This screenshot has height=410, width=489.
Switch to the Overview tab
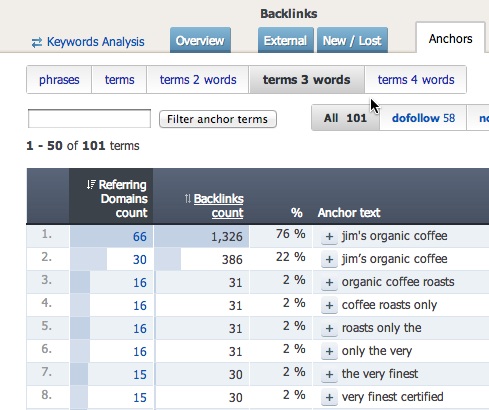(x=200, y=40)
